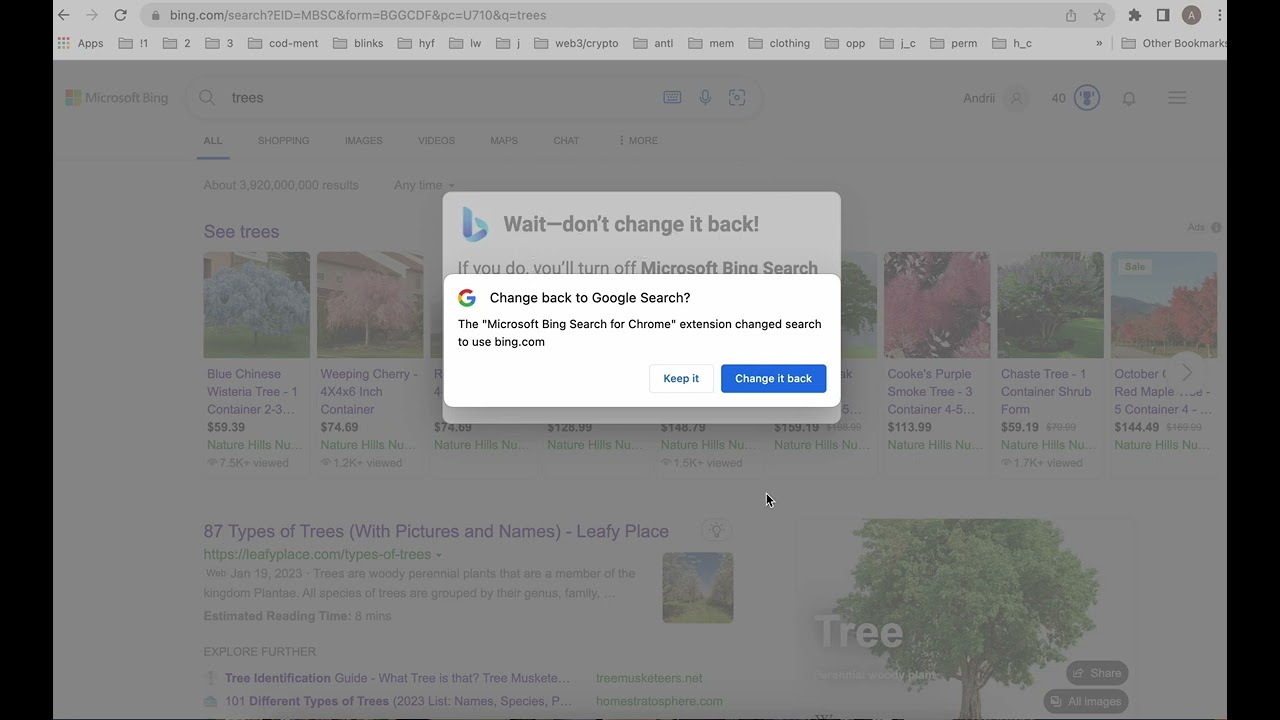
Task: Open the cod-ment bookmark folder
Action: tap(283, 43)
